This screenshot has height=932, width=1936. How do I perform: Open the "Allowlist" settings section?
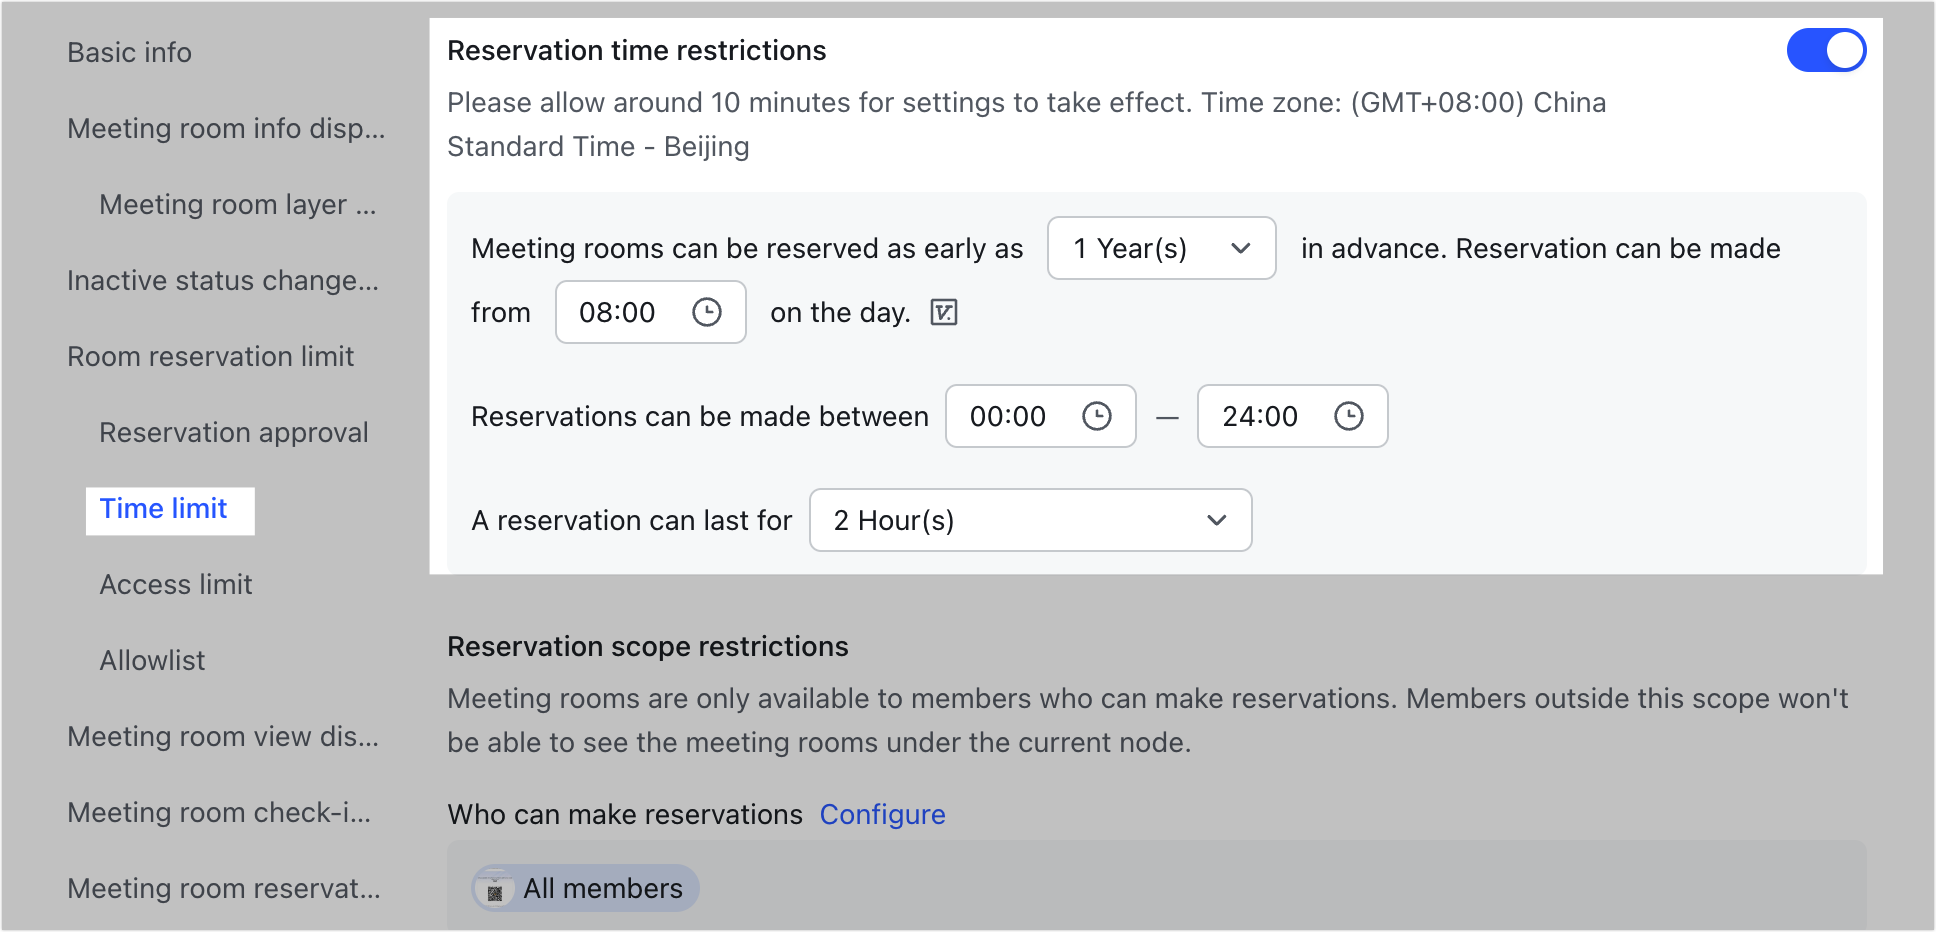click(152, 659)
